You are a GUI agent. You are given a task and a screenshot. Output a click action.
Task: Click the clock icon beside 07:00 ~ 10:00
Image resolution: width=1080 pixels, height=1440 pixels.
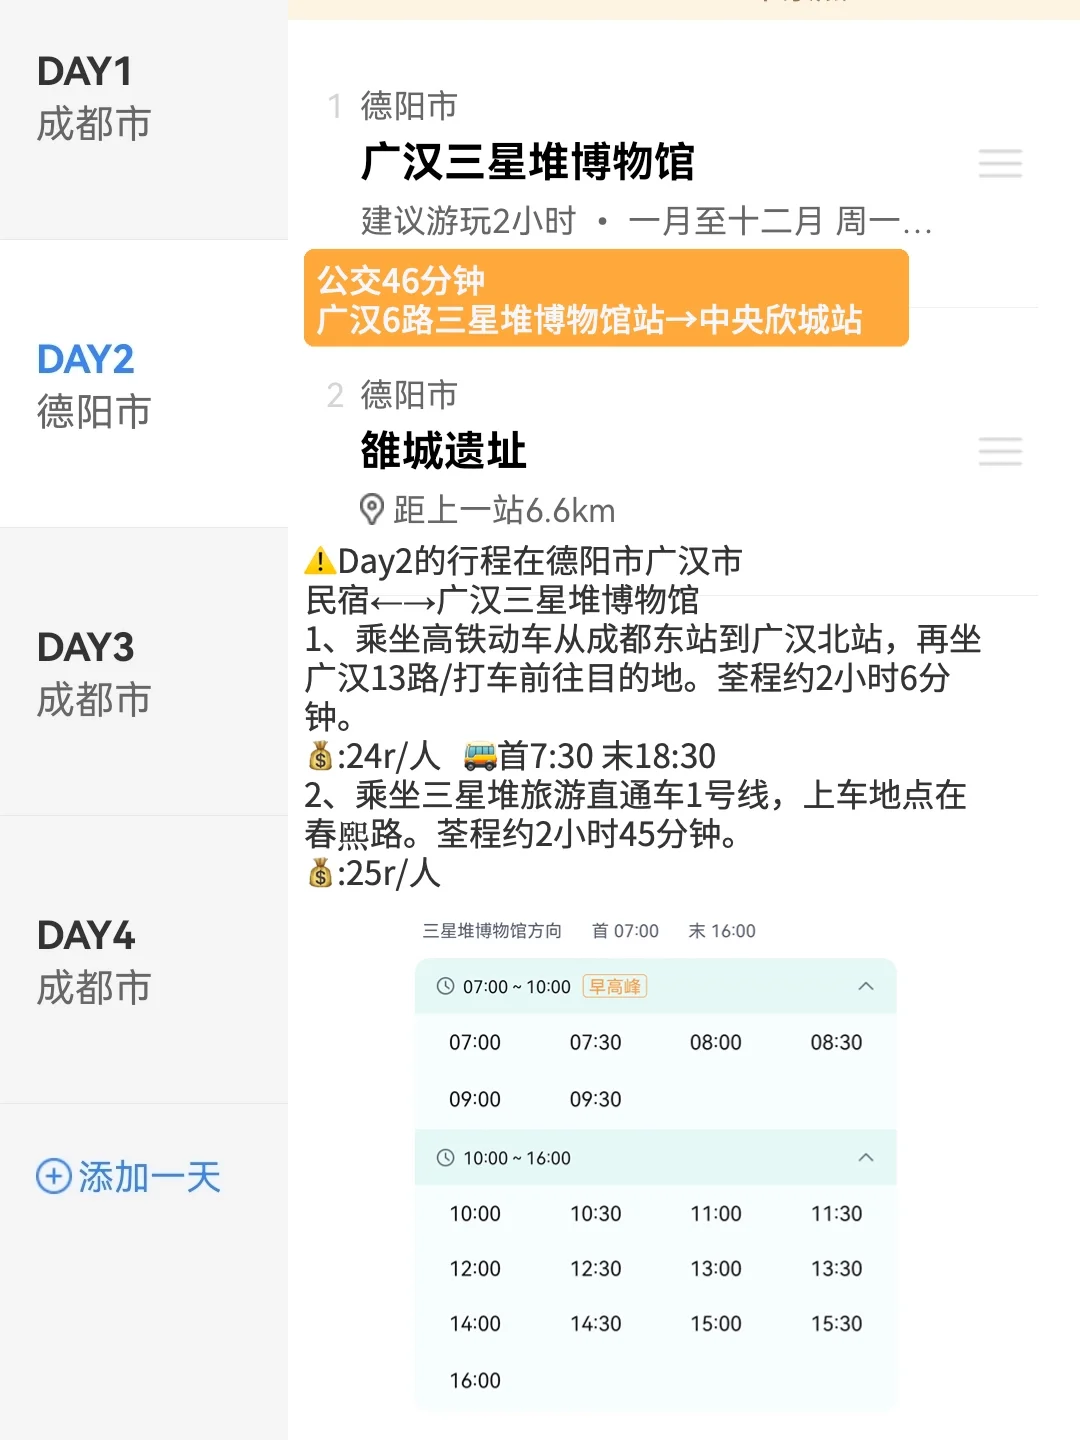point(445,987)
